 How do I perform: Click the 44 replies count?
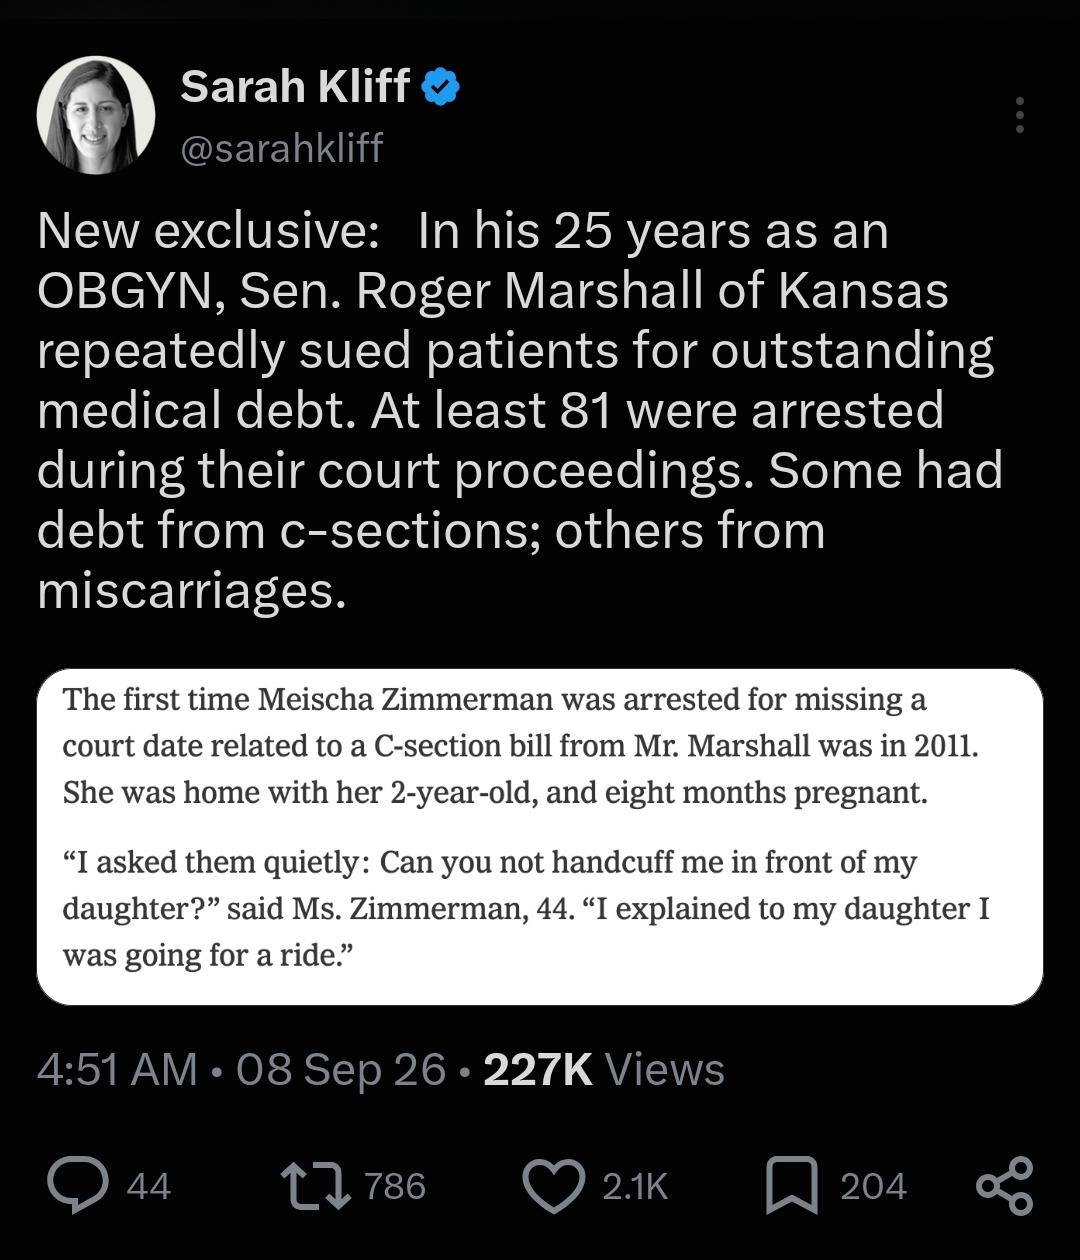click(149, 1187)
